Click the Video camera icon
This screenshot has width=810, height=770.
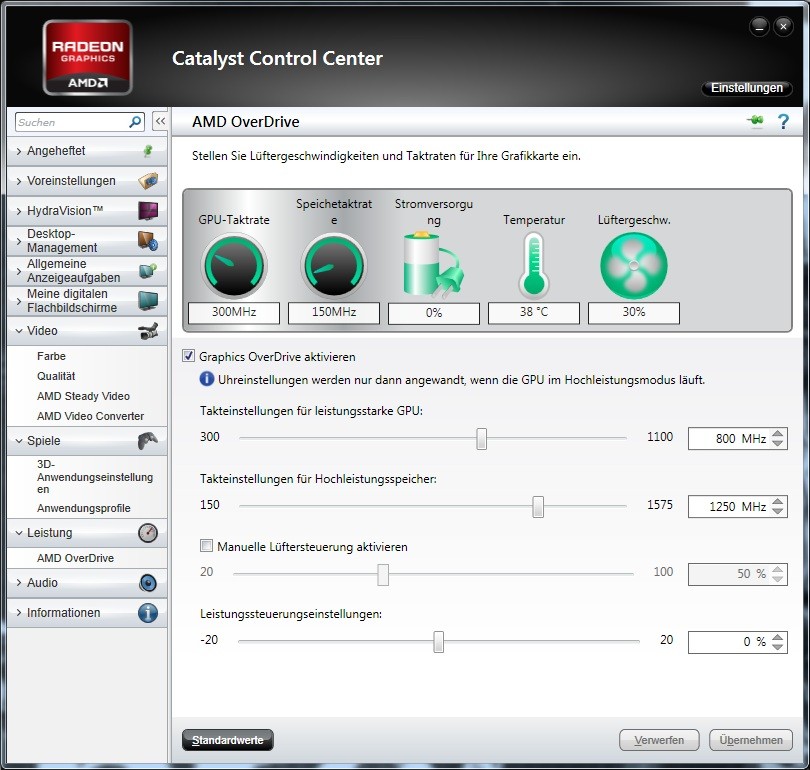[148, 331]
